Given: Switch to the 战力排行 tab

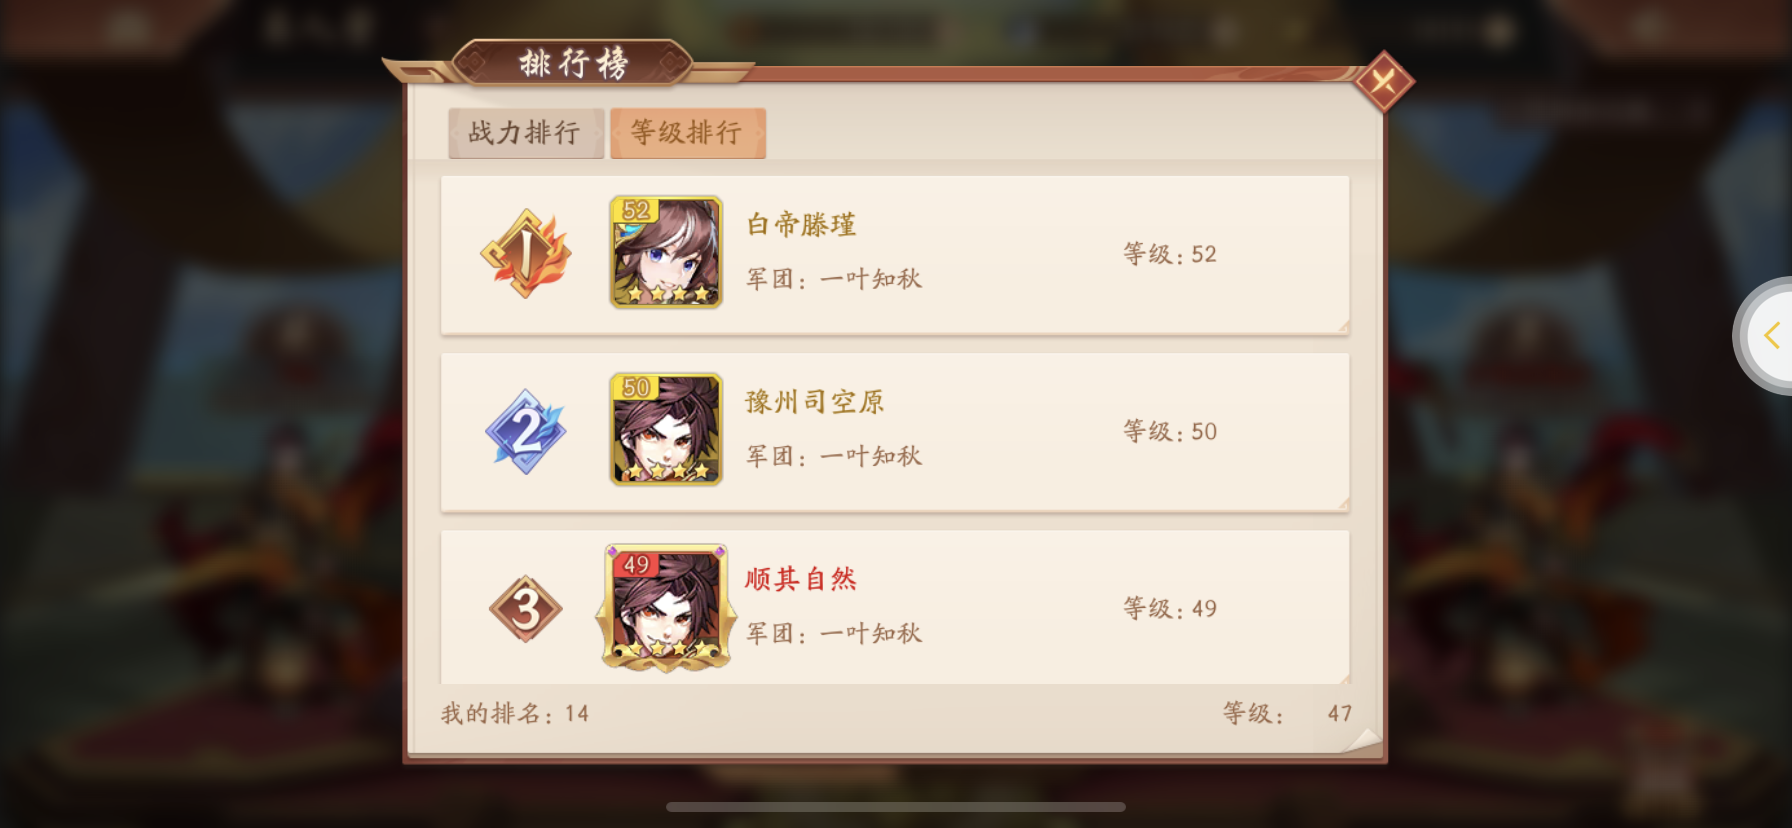Looking at the screenshot, I should [x=526, y=133].
